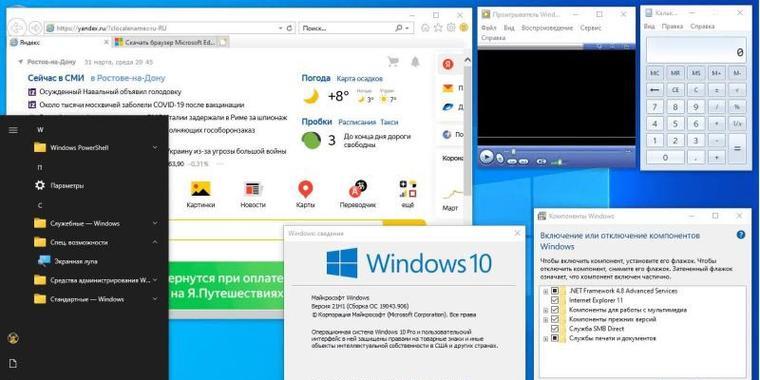This screenshot has height=380, width=760.
Task: Open the Новости service icon
Action: click(x=253, y=189)
